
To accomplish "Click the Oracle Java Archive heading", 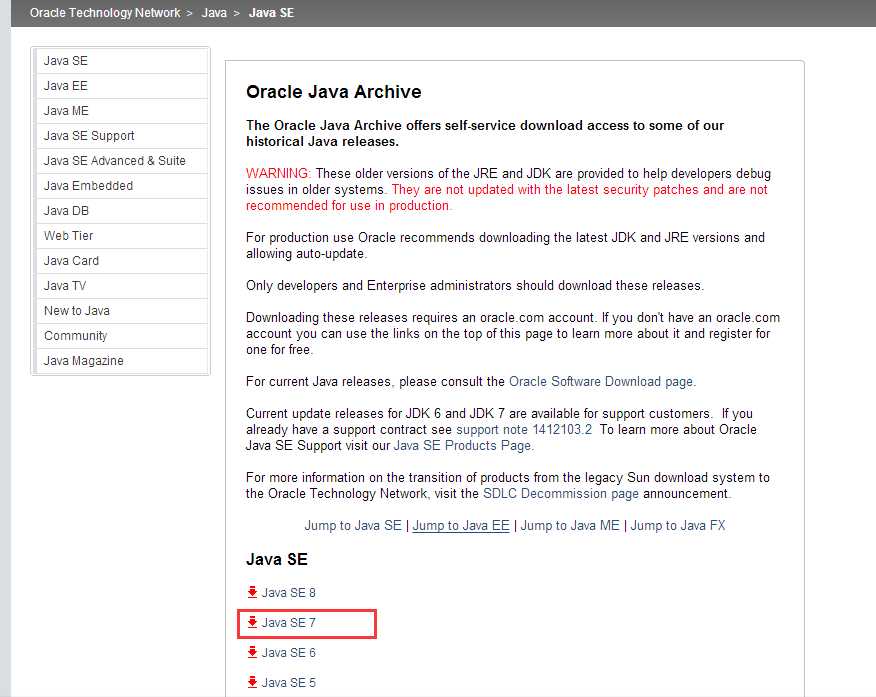I will [334, 92].
